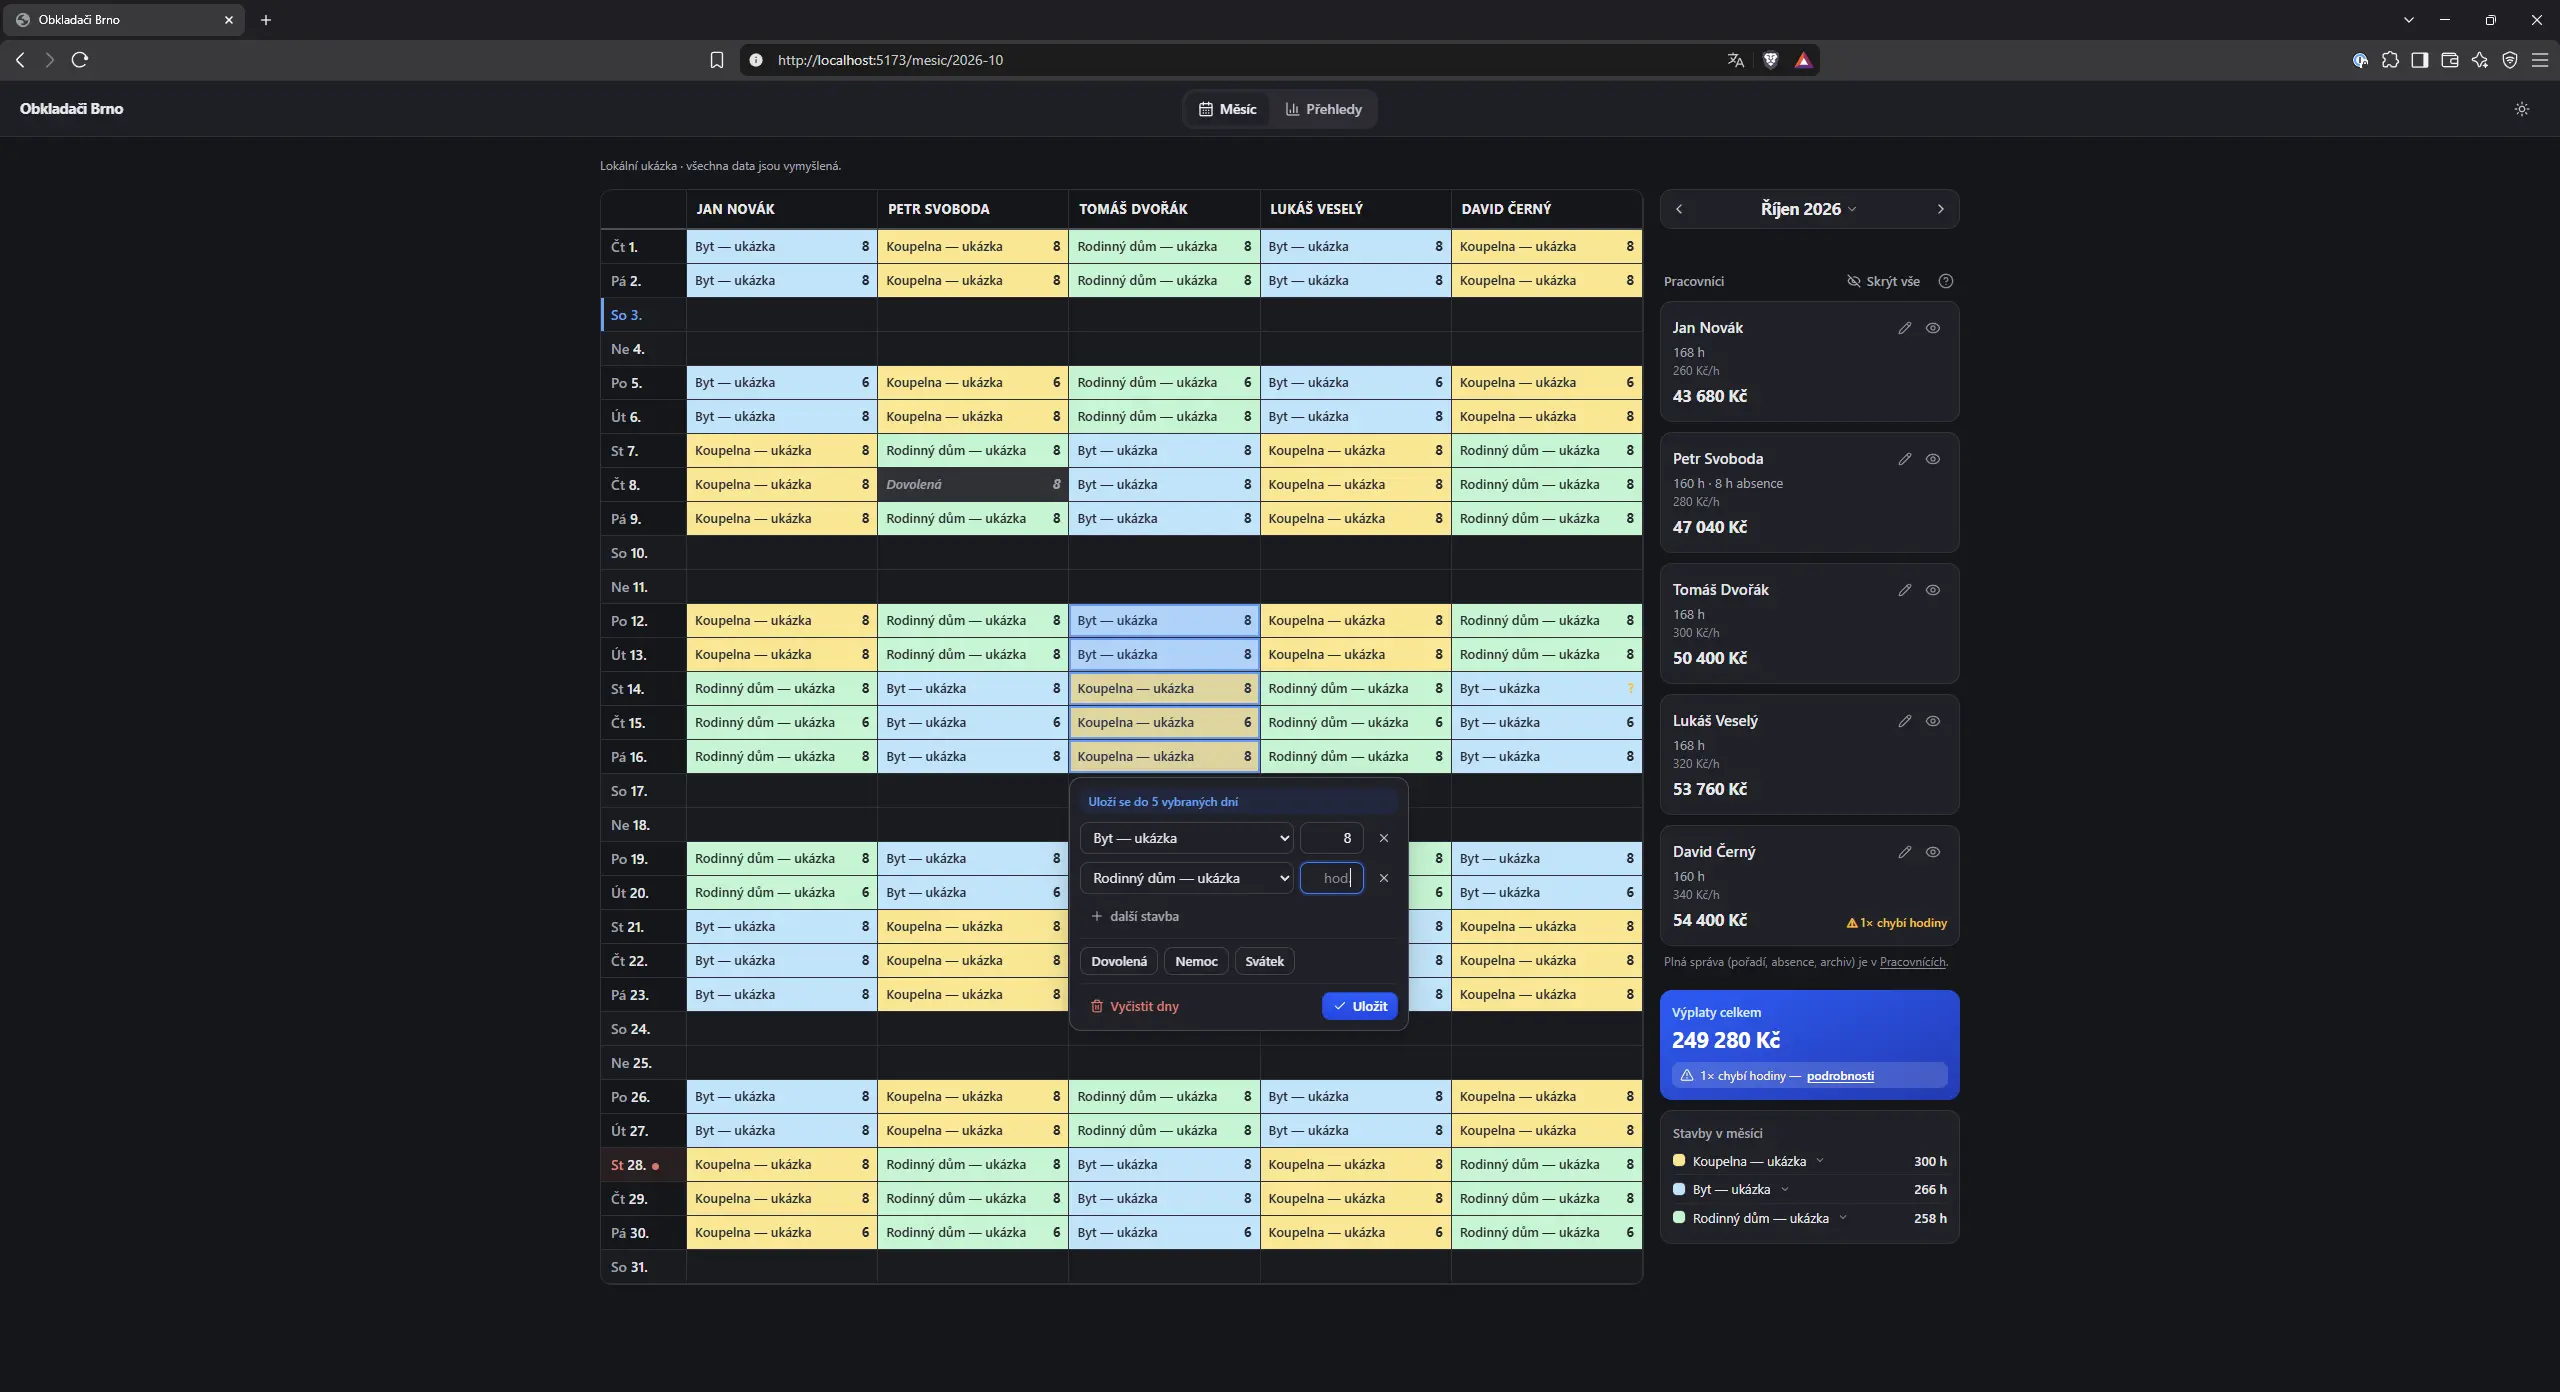The width and height of the screenshot is (2560, 1392).
Task: Edit Lukáš Veselý with the pencil icon
Action: 1904,721
